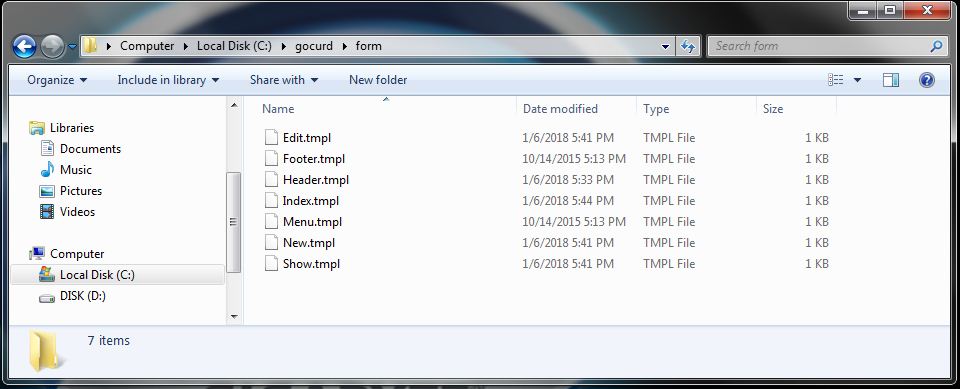Select gocurd in the address breadcrumb
Viewport: 960px width, 389px height.
click(313, 46)
